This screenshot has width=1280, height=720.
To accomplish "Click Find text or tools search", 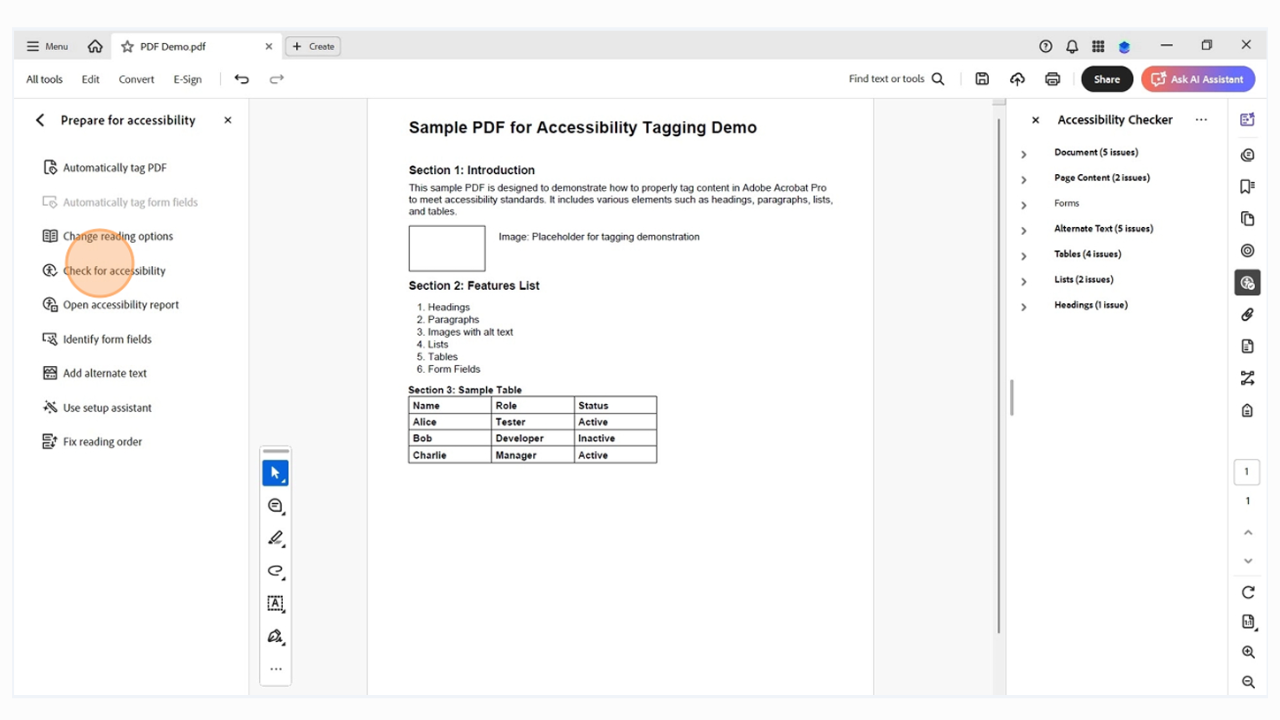I will tap(897, 79).
